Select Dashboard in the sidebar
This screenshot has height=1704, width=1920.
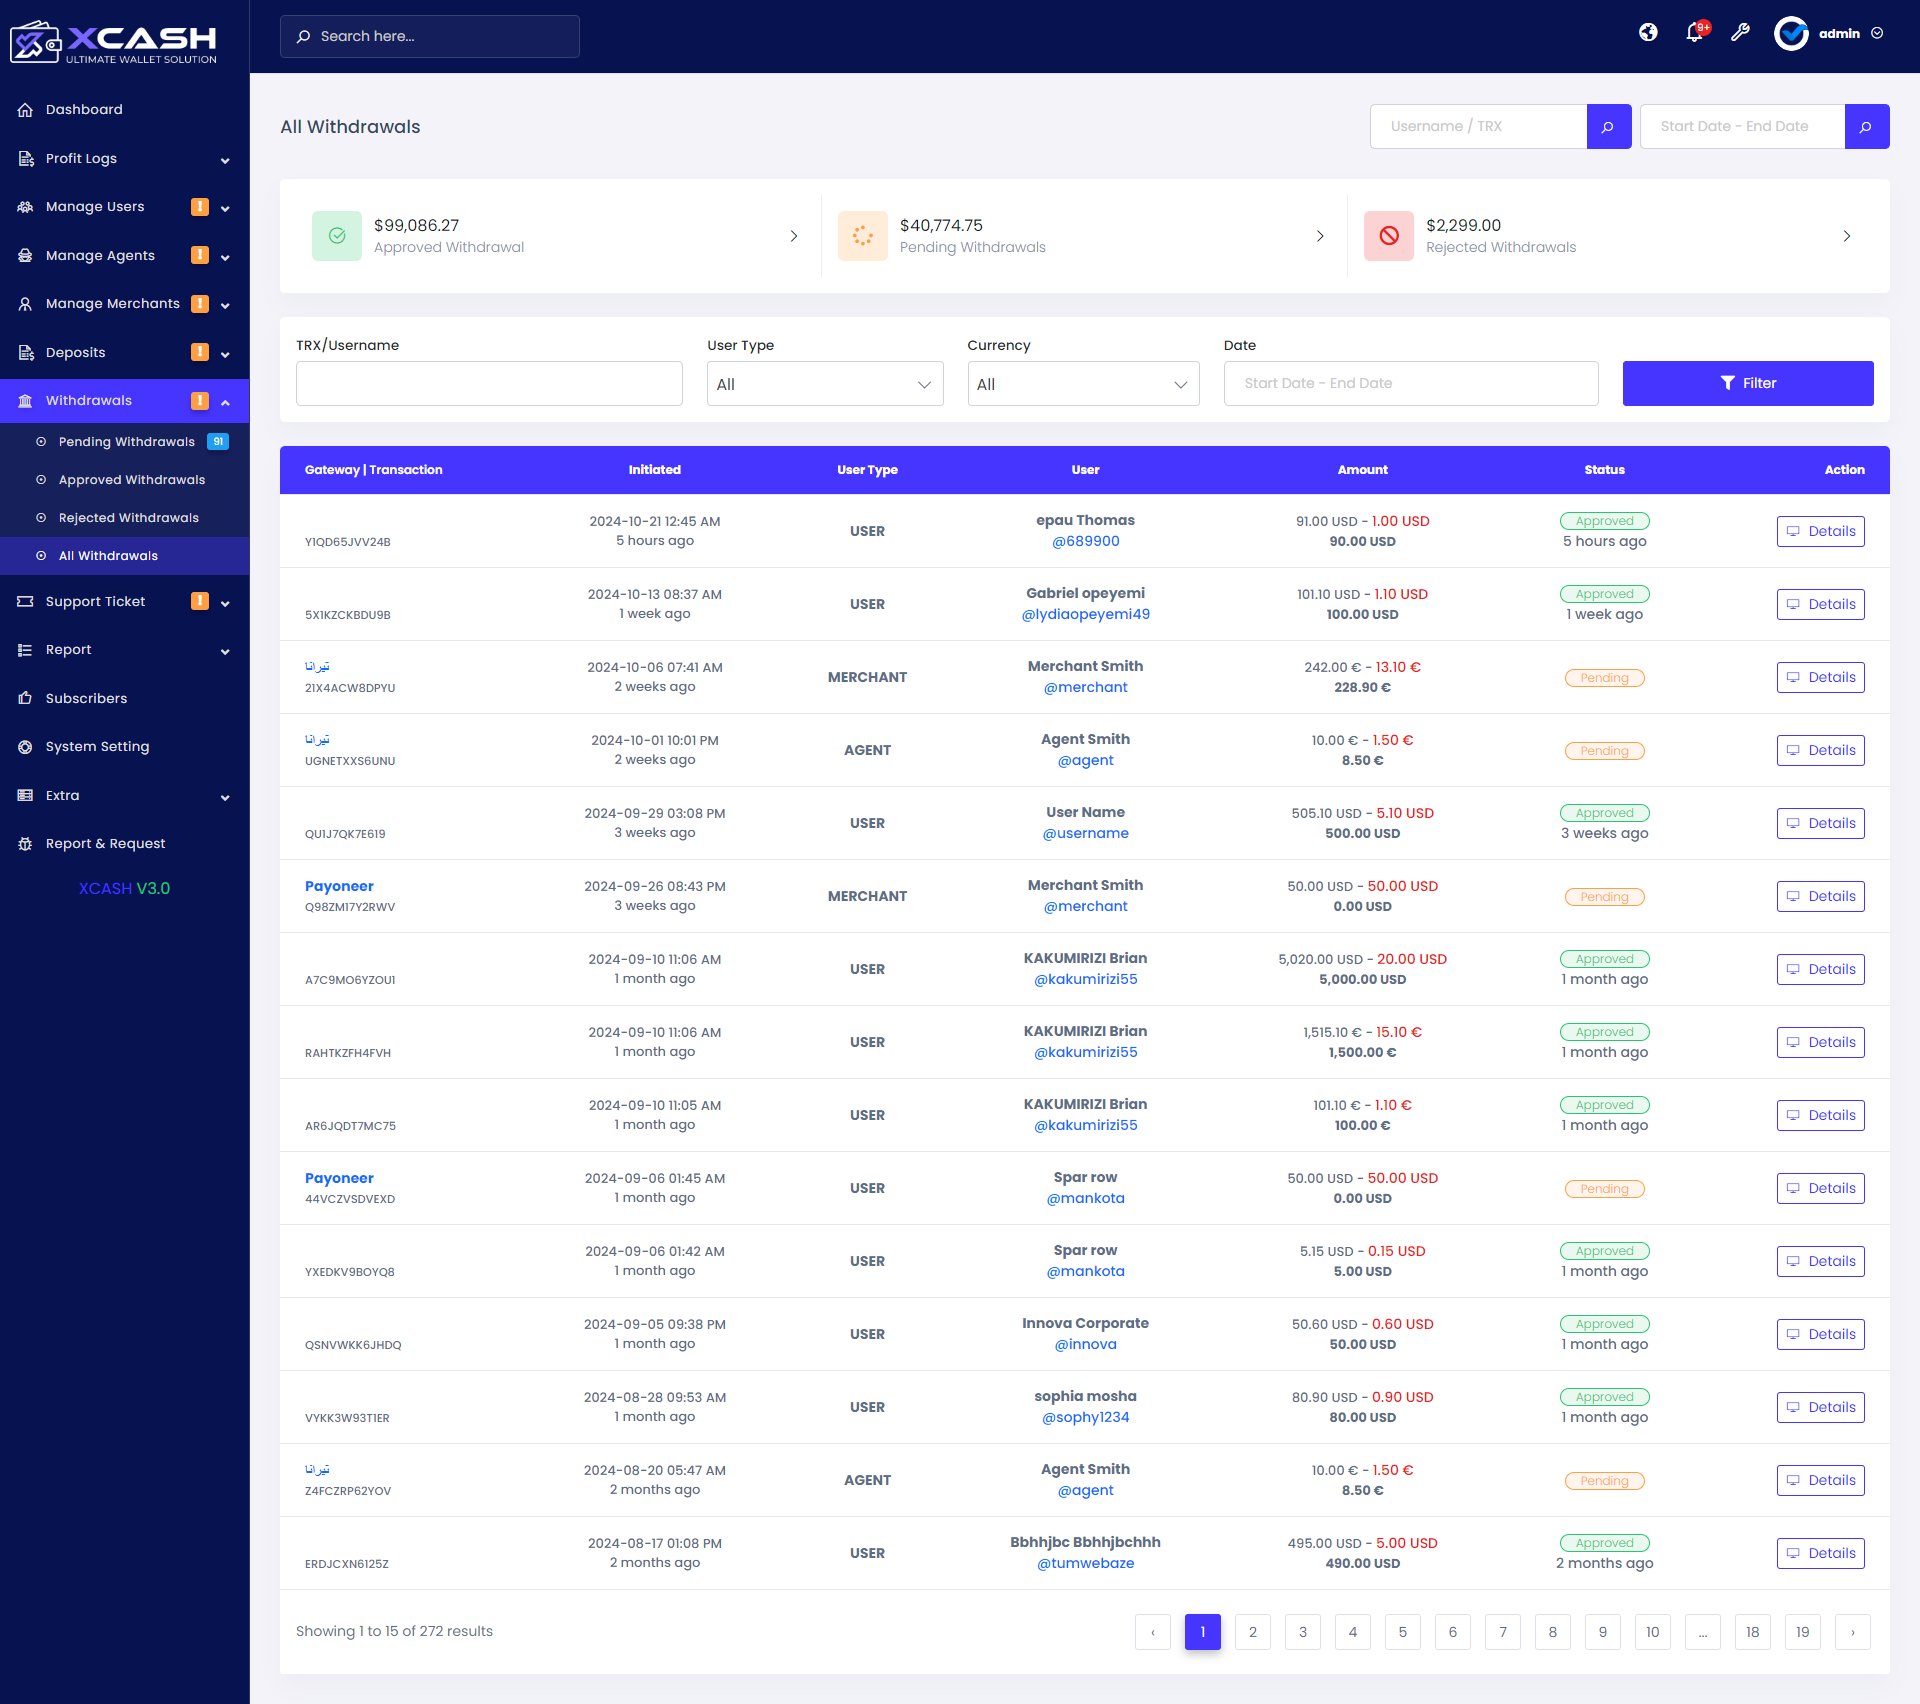pos(84,110)
